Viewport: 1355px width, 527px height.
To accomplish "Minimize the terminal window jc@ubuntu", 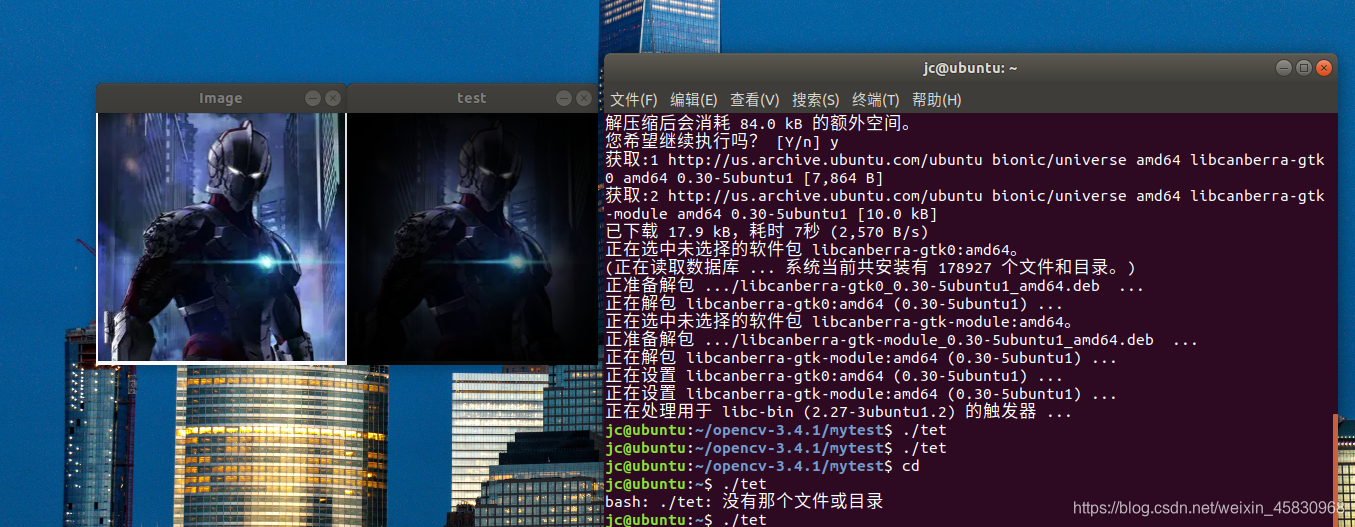I will click(1284, 68).
